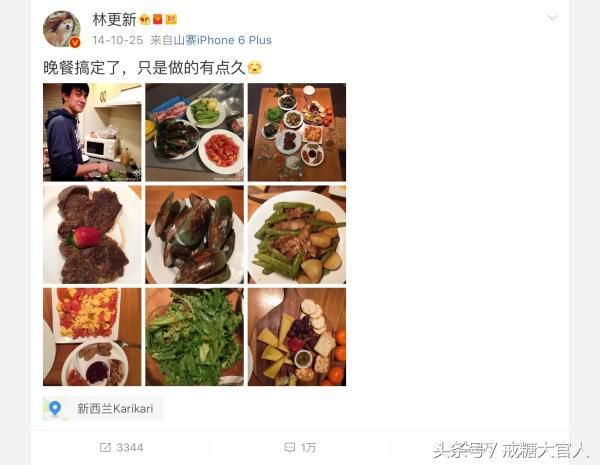The width and height of the screenshot is (600, 465).
Task: Open photo of man cooking in kitchen
Action: (92, 132)
